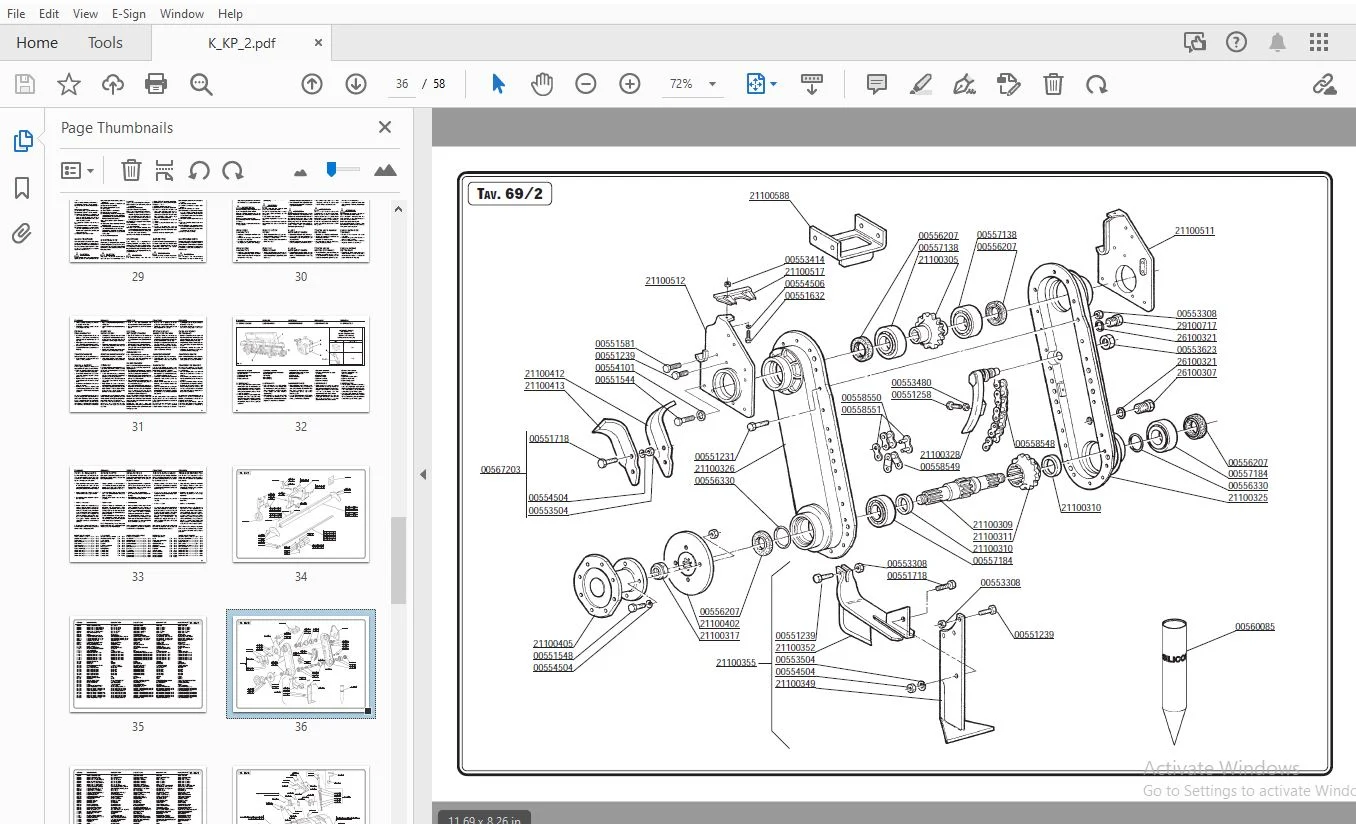
Task: Select the Highlight text tool
Action: coord(921,84)
